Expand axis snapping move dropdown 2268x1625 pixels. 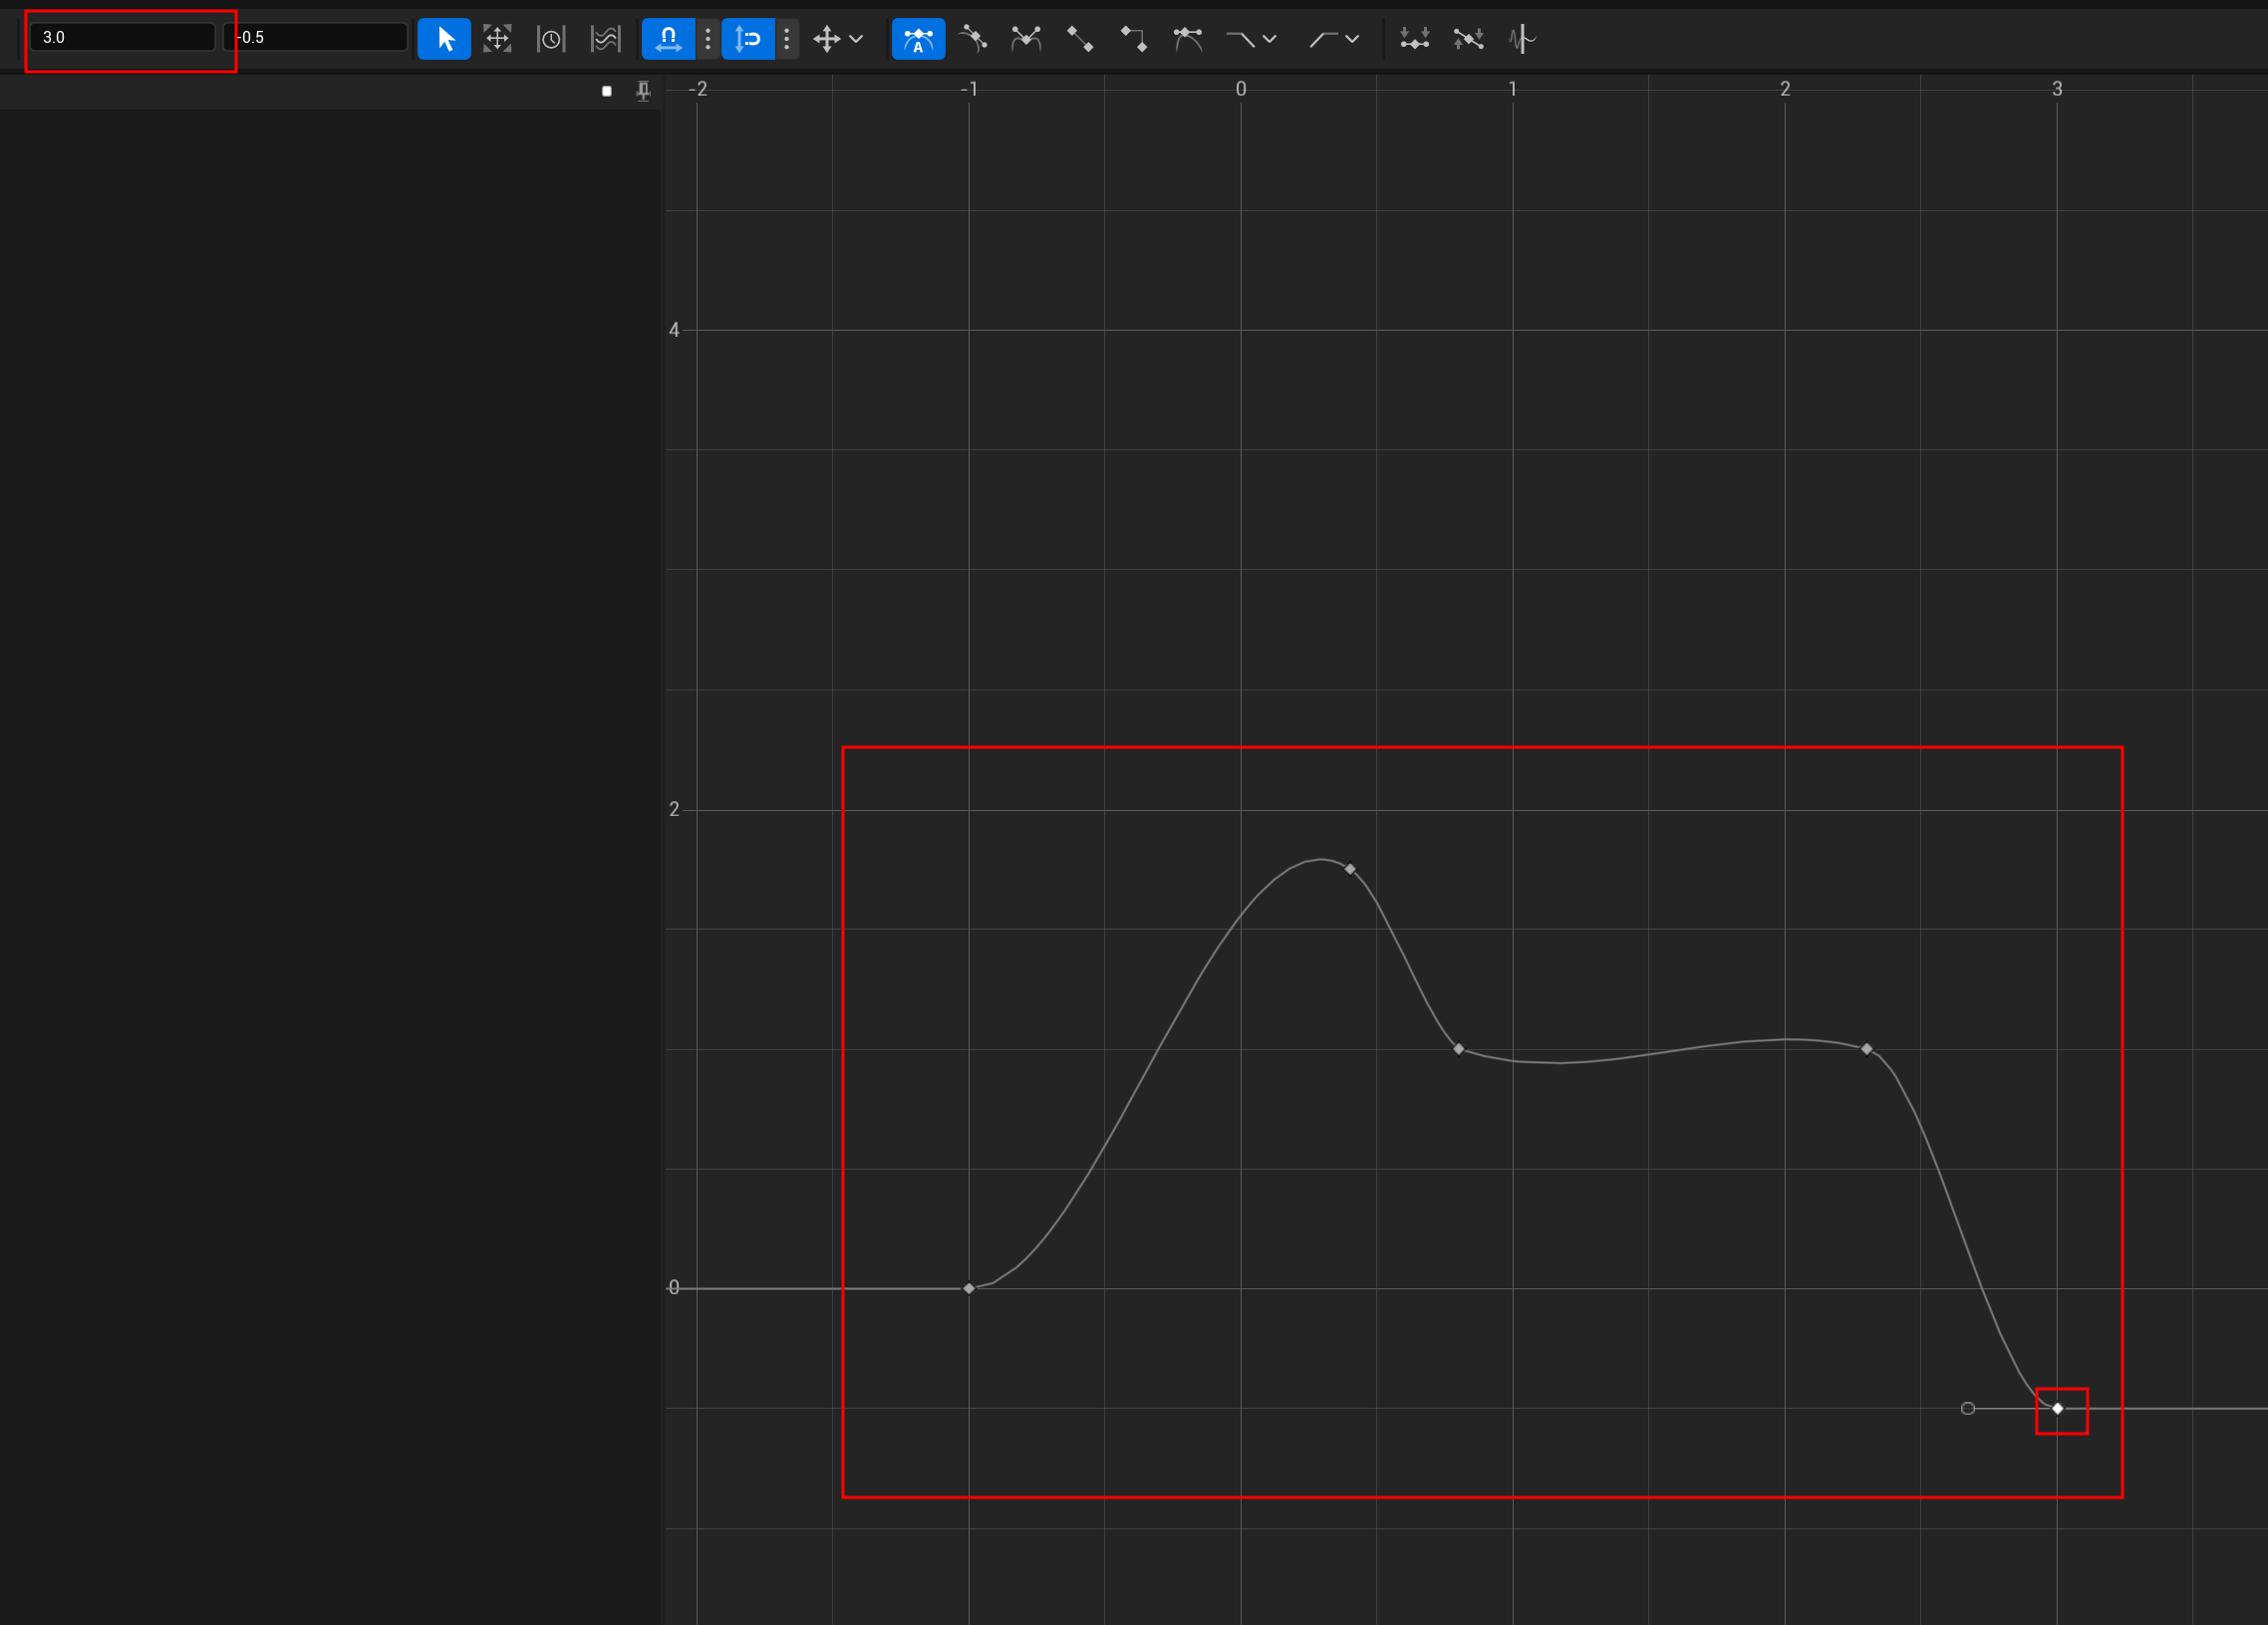838,39
